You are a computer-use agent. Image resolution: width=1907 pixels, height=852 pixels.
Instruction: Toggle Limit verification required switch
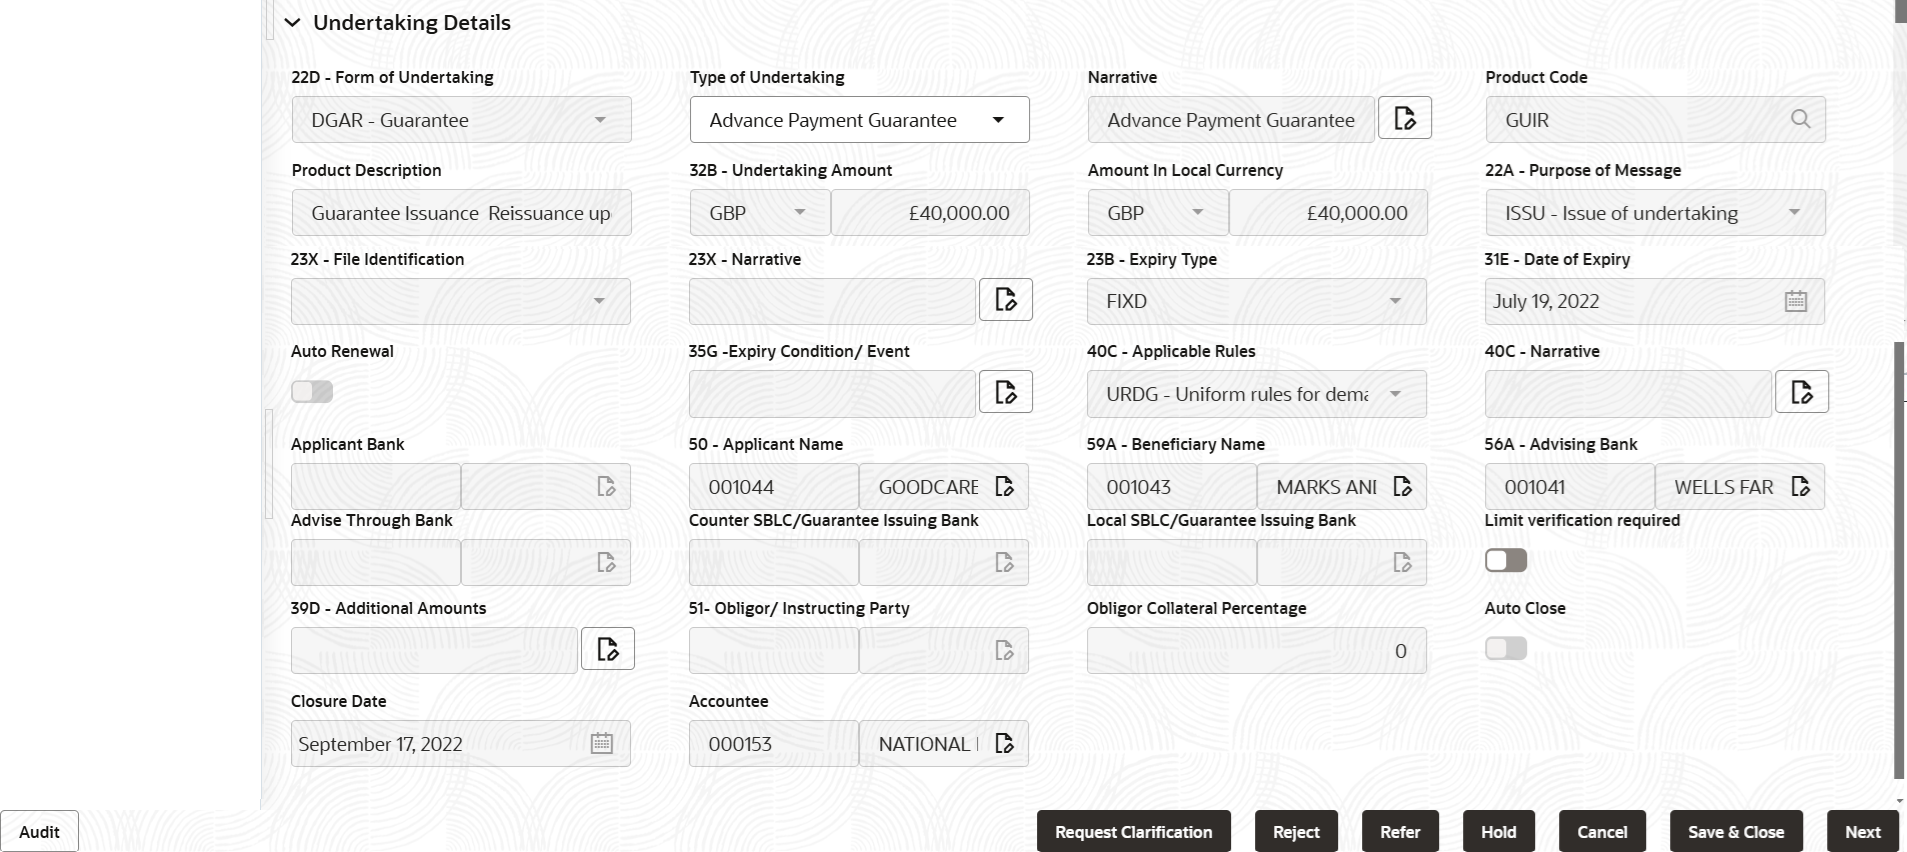coord(1506,560)
